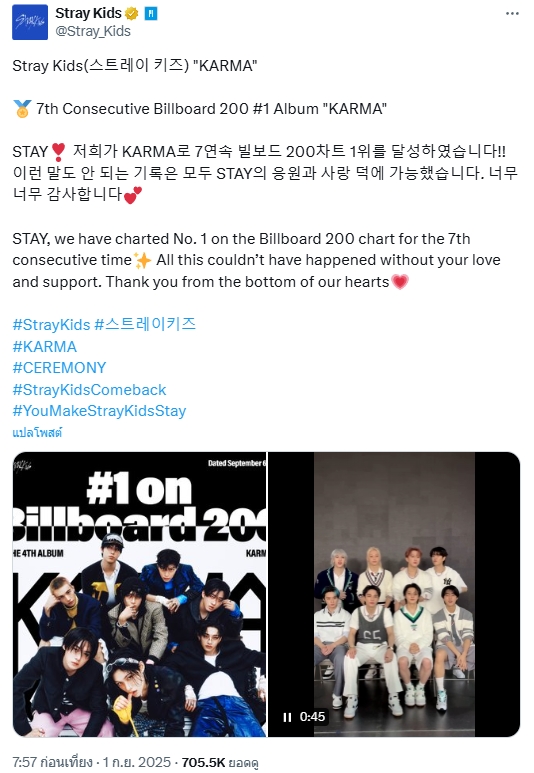Image resolution: width=534 pixels, height=773 pixels.
Task: Open the #KARMA hashtag link
Action: (45, 347)
